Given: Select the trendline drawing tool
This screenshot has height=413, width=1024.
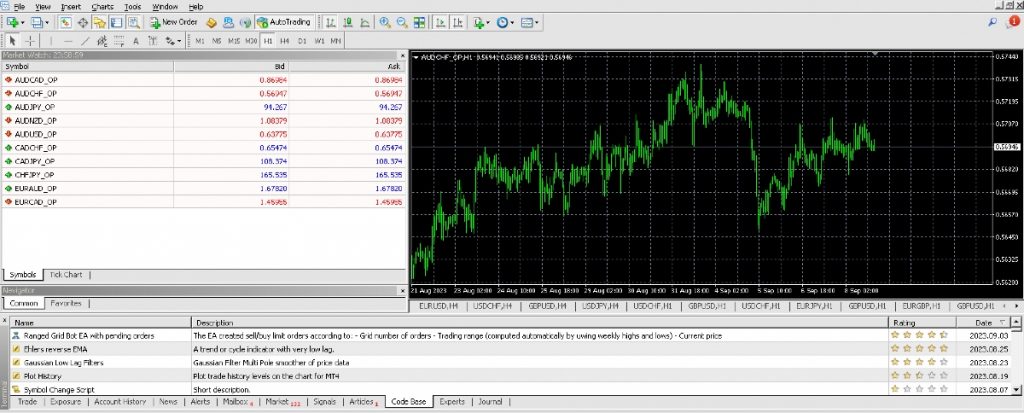Looking at the screenshot, I should (x=85, y=41).
